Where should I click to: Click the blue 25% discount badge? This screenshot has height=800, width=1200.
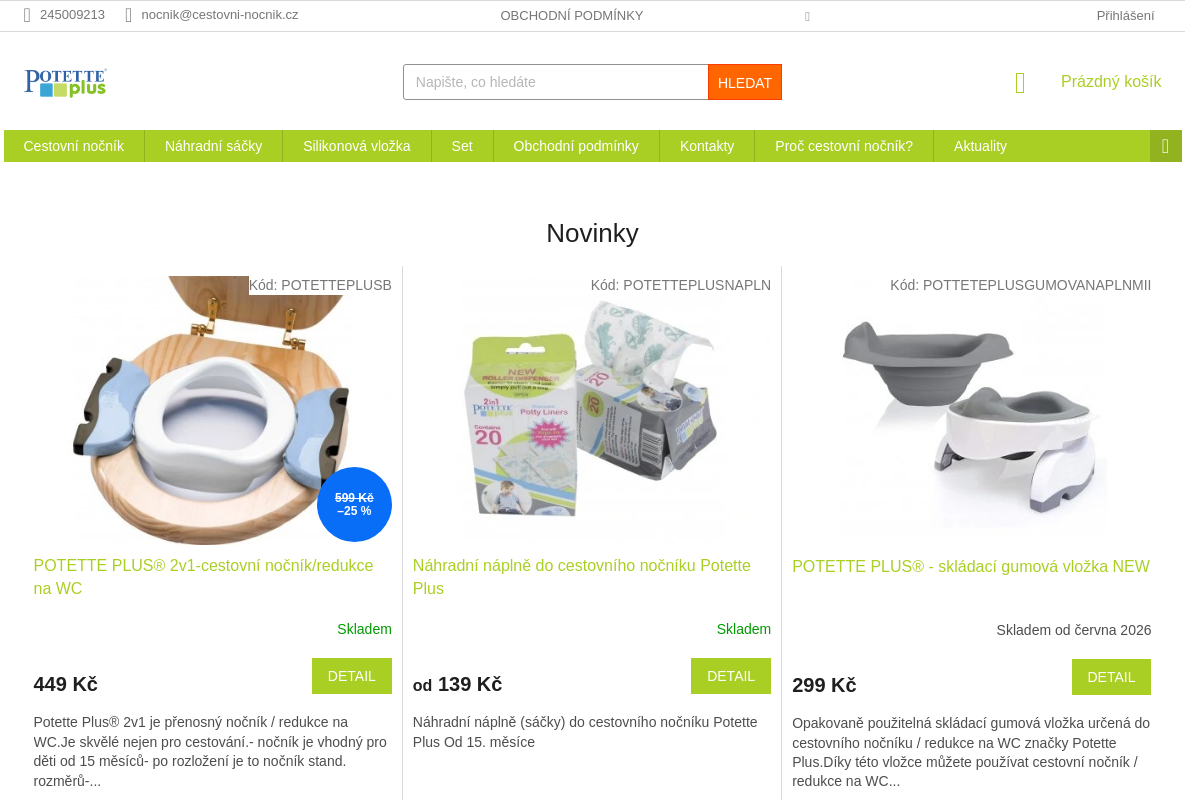(354, 504)
